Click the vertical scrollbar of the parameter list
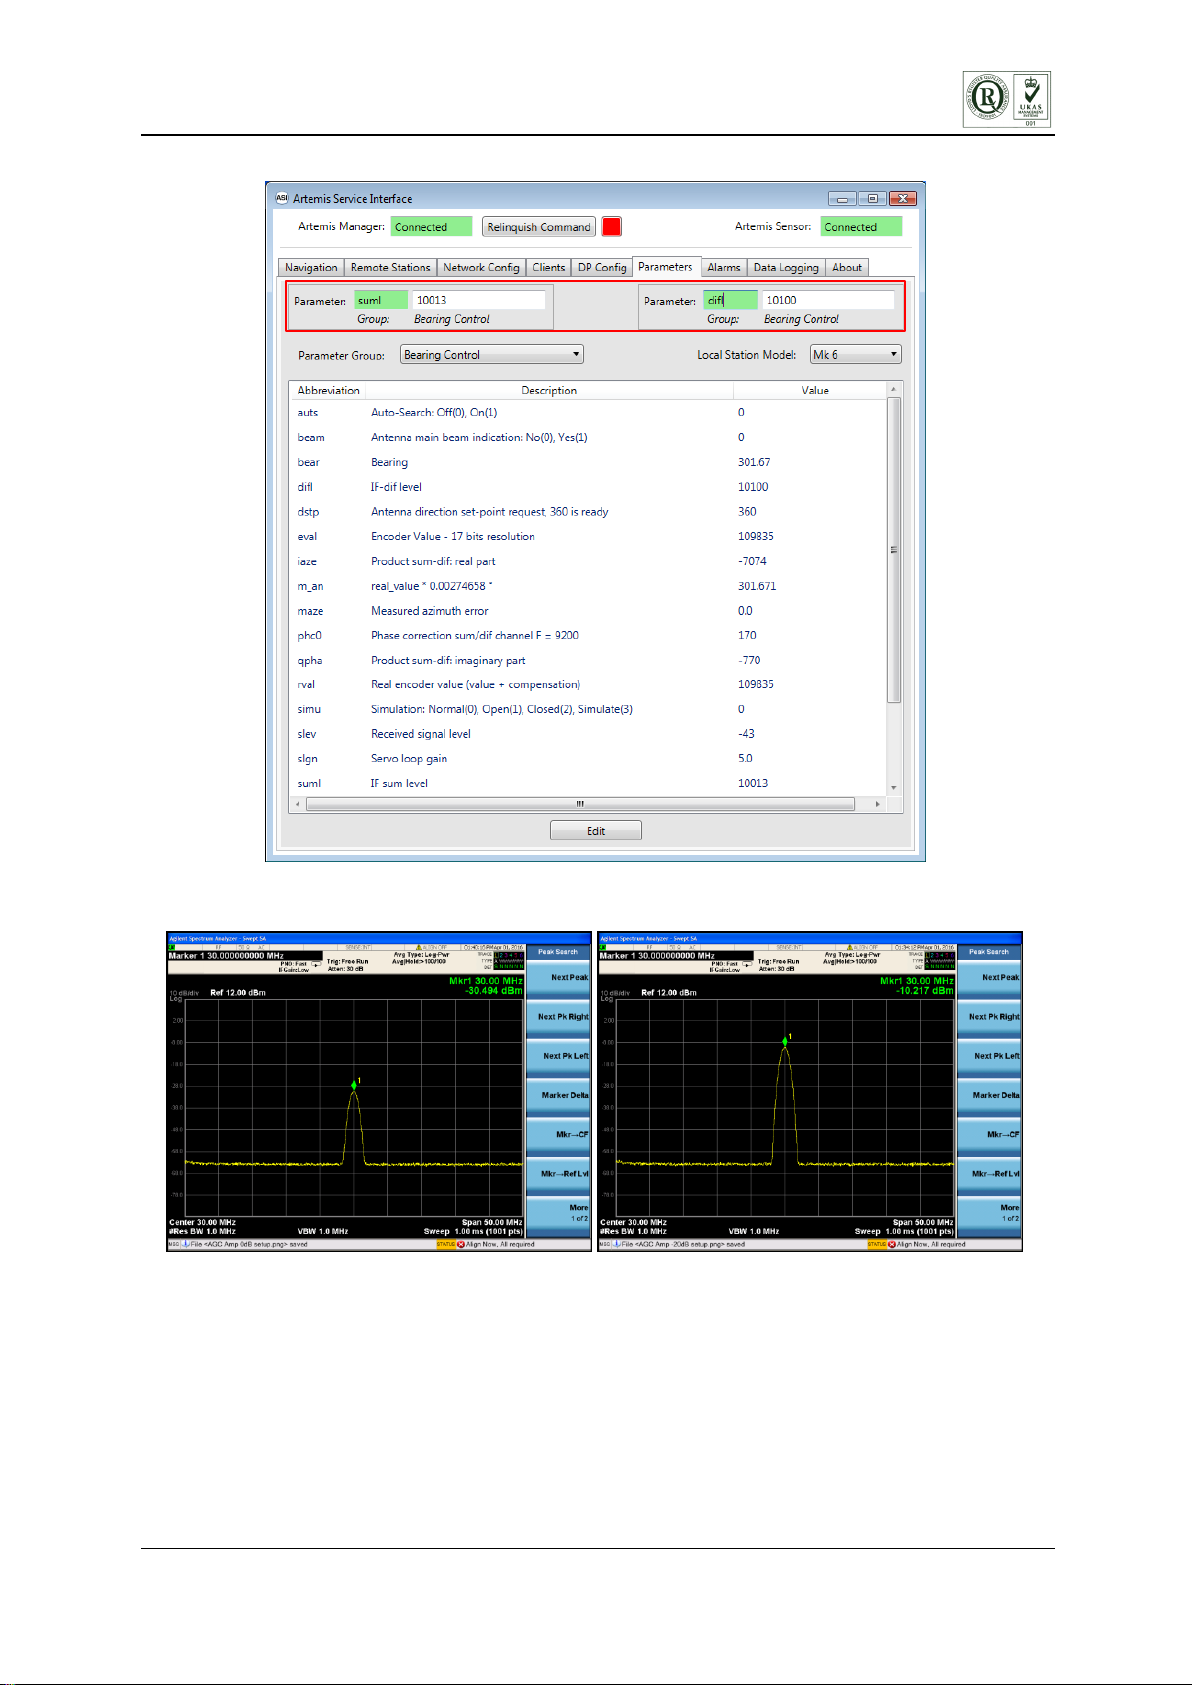The image size is (1192, 1685). click(x=895, y=550)
